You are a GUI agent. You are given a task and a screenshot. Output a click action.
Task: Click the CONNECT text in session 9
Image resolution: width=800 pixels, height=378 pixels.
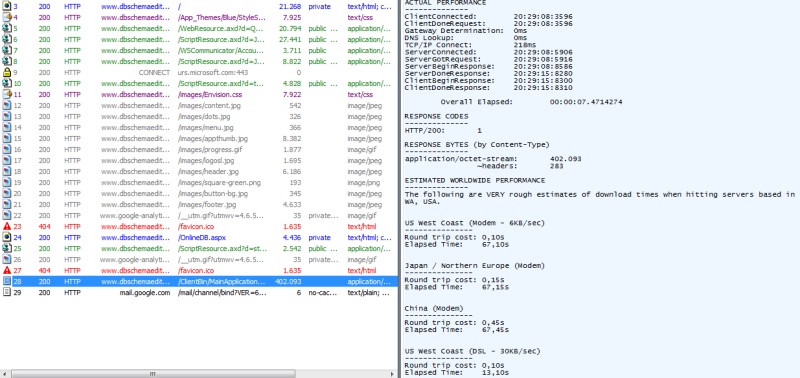coord(154,72)
